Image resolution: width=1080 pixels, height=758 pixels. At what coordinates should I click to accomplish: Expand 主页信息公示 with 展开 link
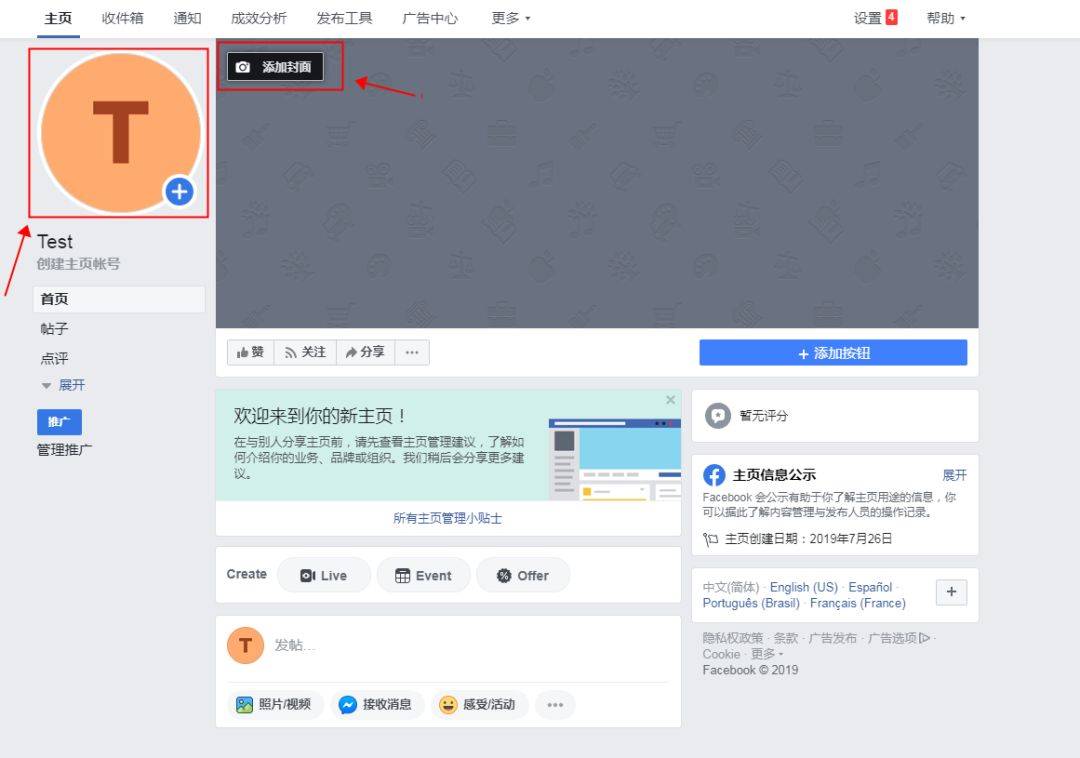click(x=955, y=475)
